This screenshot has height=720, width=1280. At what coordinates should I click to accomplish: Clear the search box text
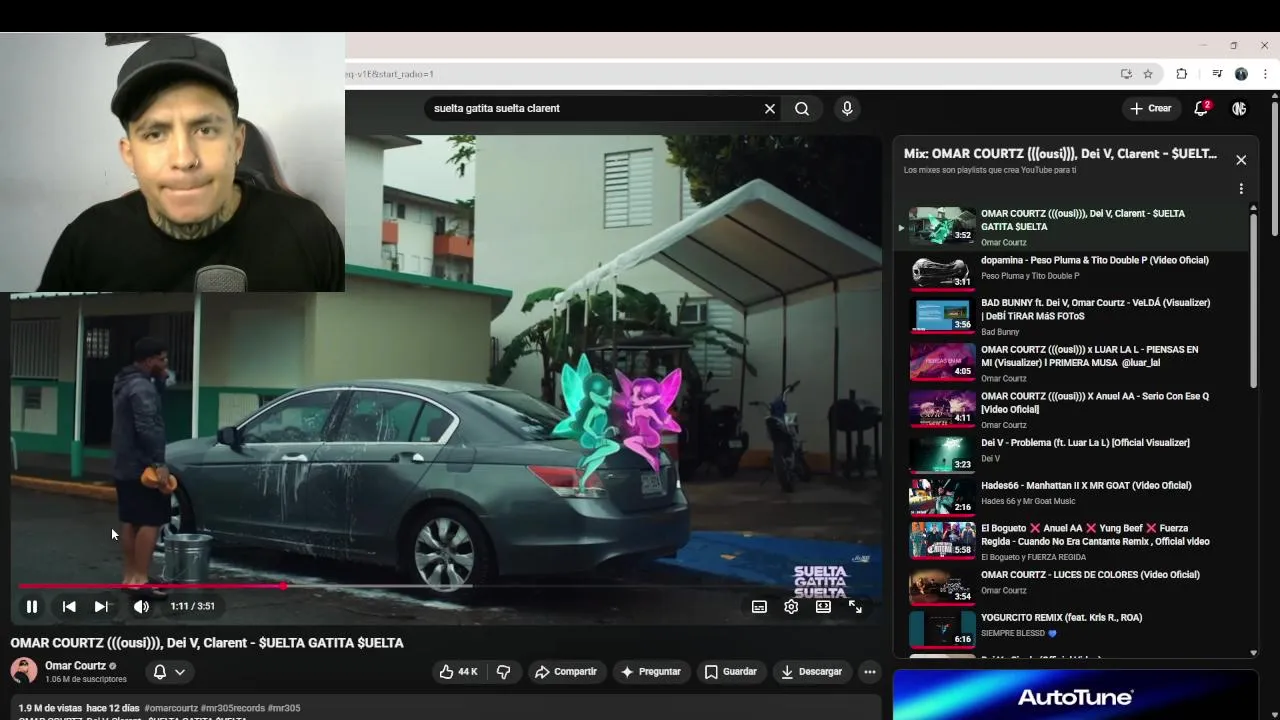(770, 108)
